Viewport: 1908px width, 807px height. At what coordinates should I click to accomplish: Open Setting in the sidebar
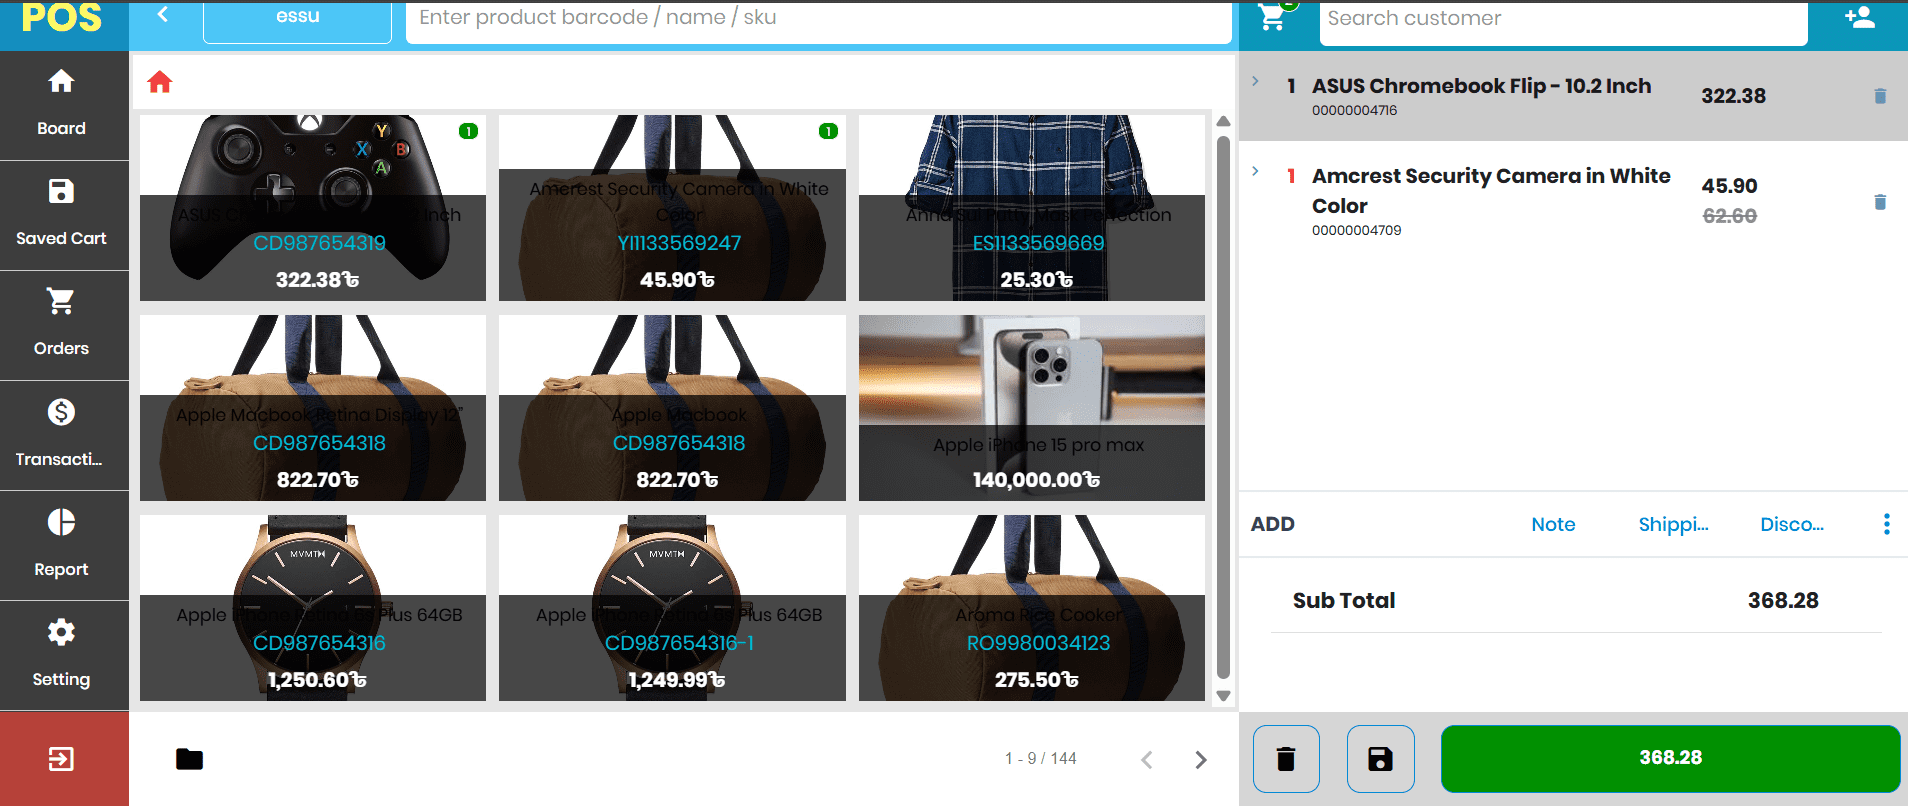point(62,655)
